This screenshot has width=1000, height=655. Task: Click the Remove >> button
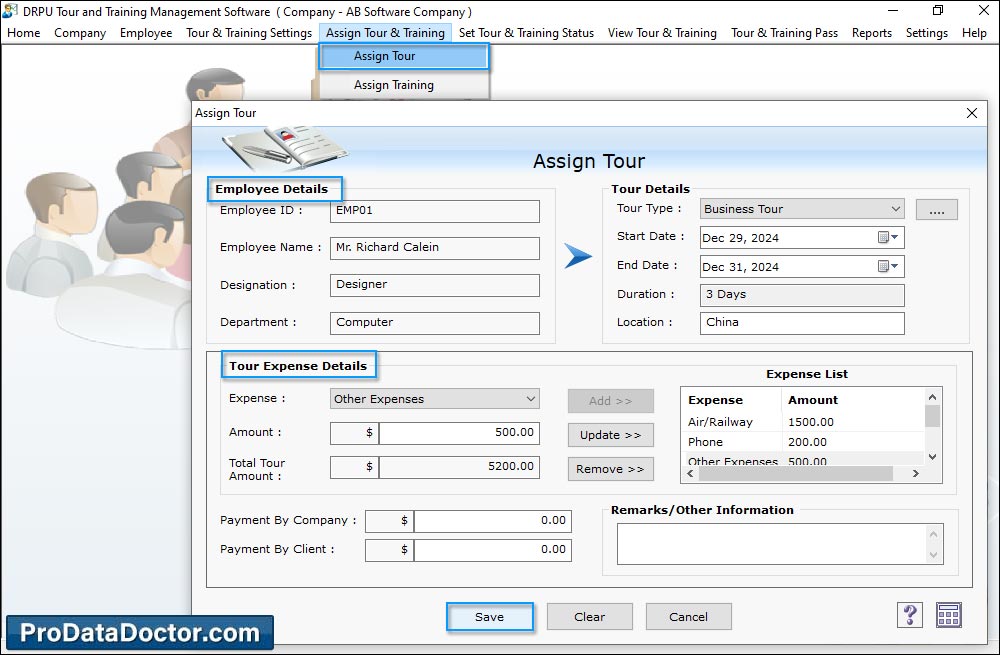click(x=610, y=469)
